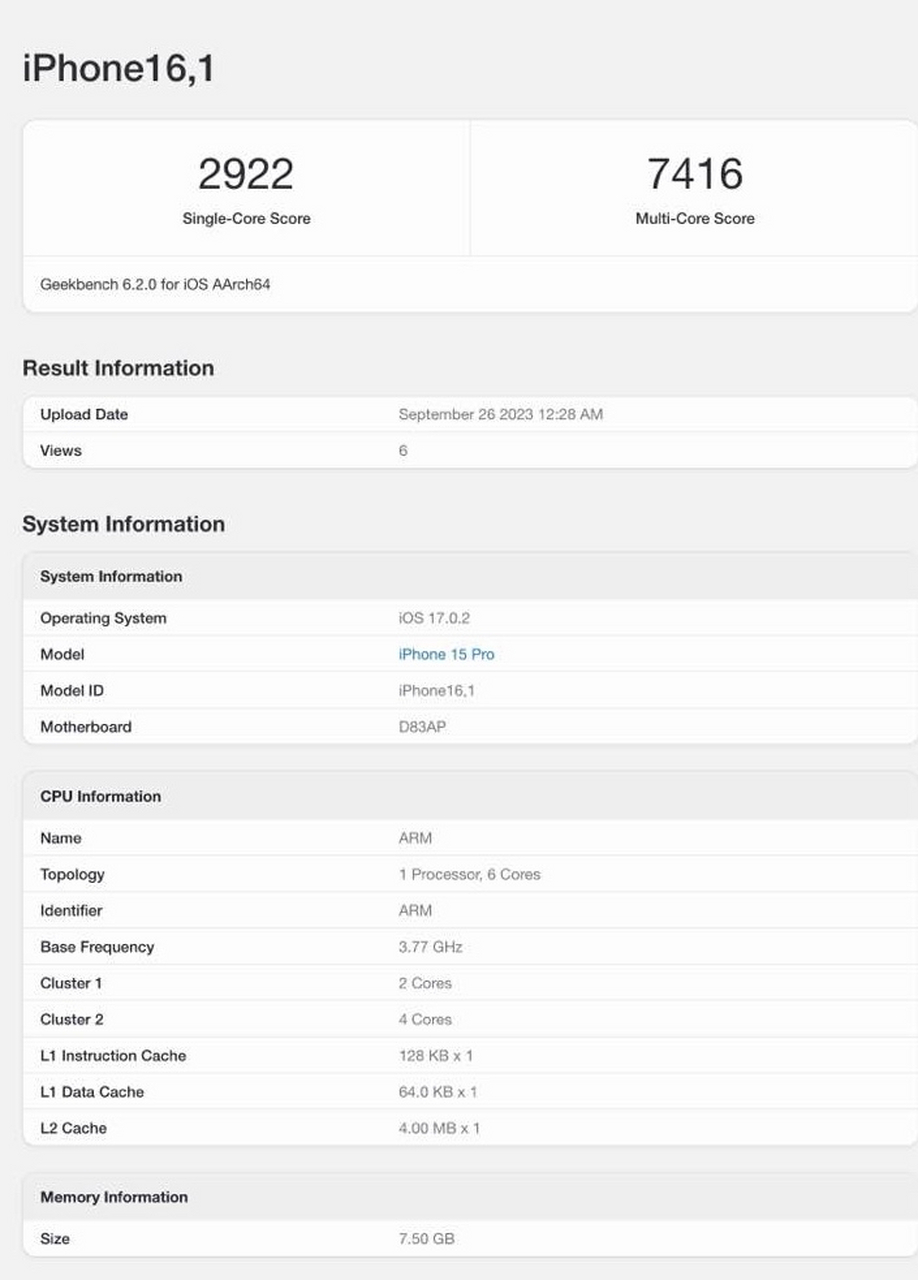
Task: Click the Name row label
Action: point(61,838)
